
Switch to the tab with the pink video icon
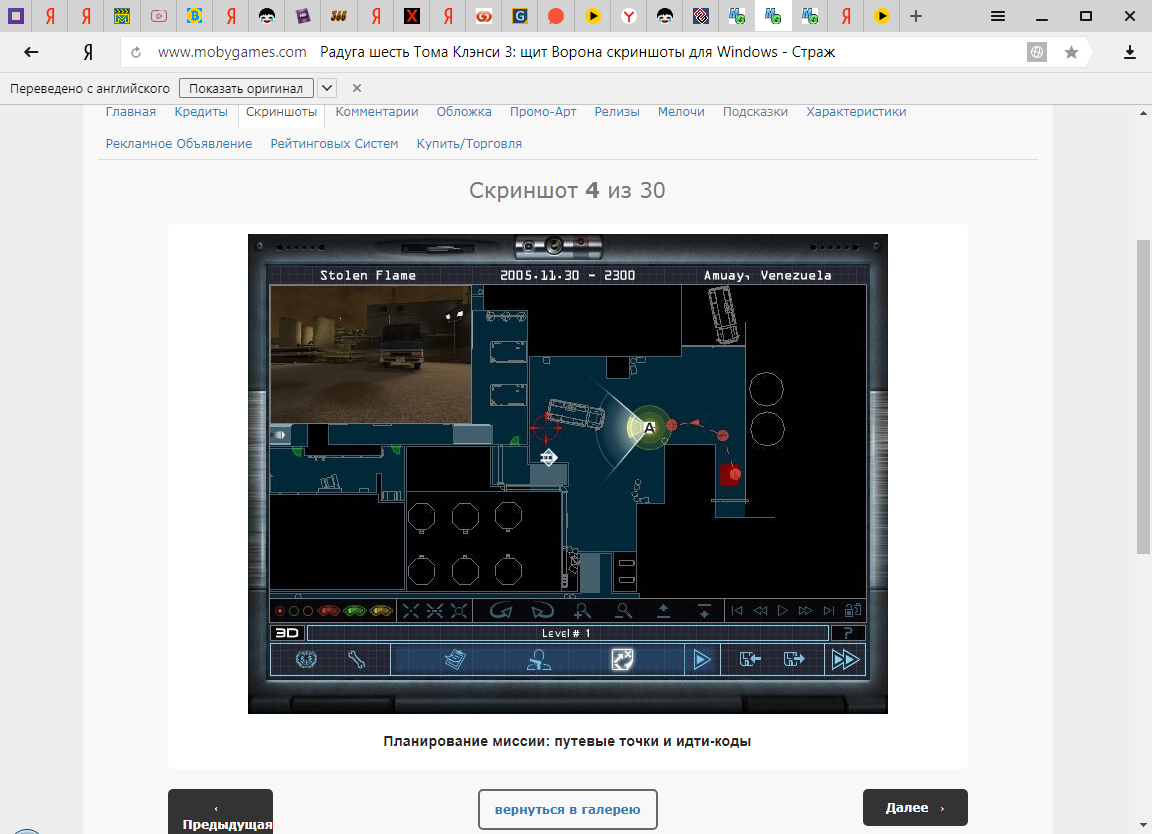point(159,15)
